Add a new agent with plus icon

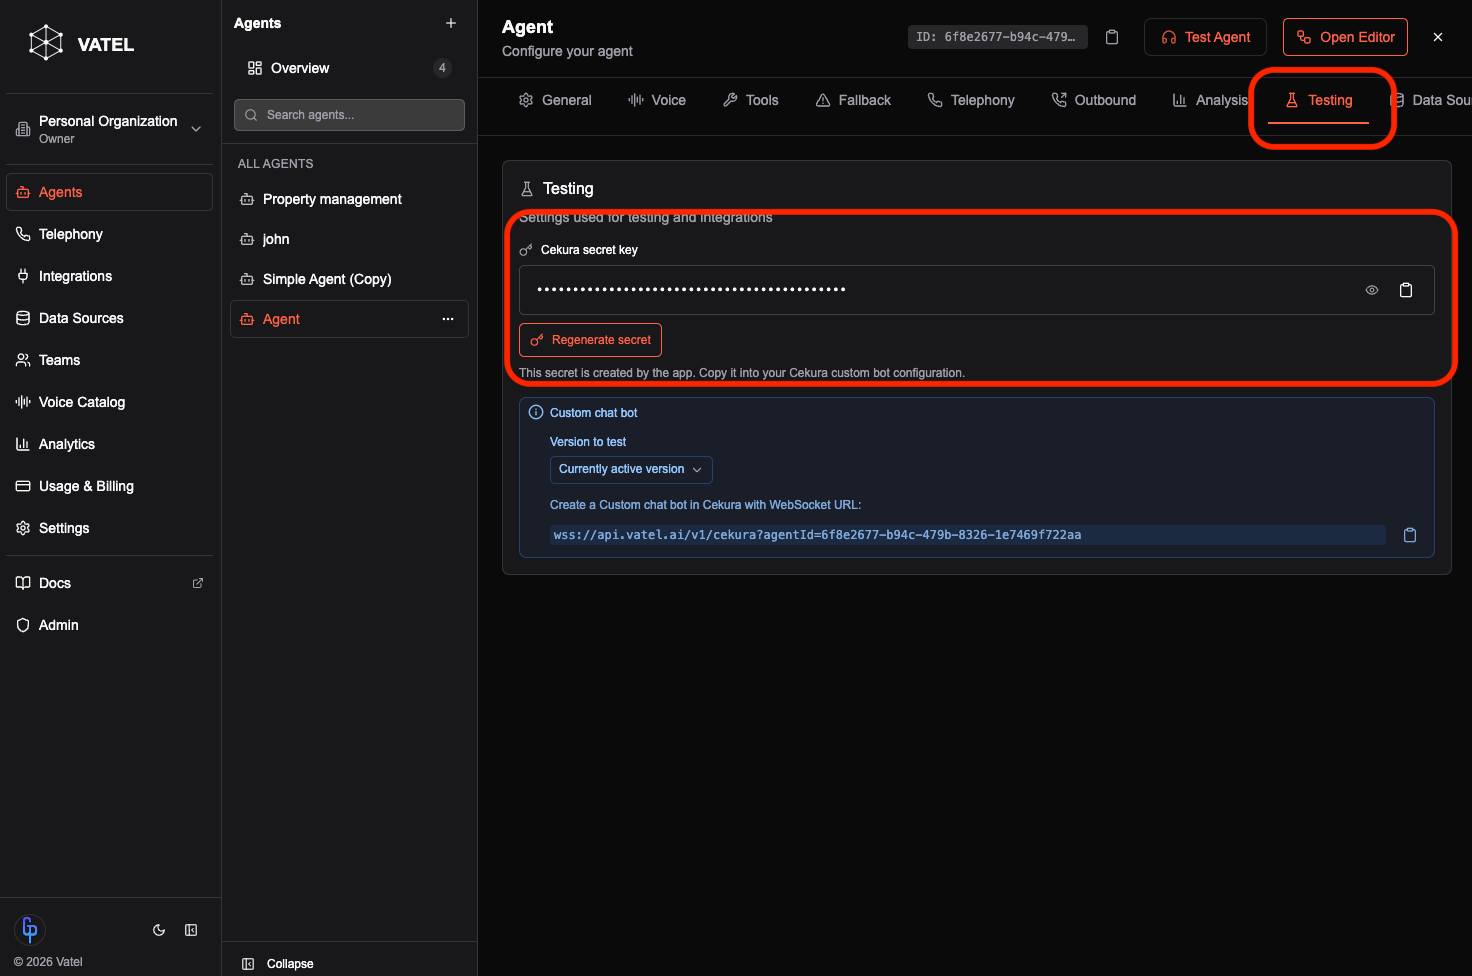pyautogui.click(x=451, y=23)
